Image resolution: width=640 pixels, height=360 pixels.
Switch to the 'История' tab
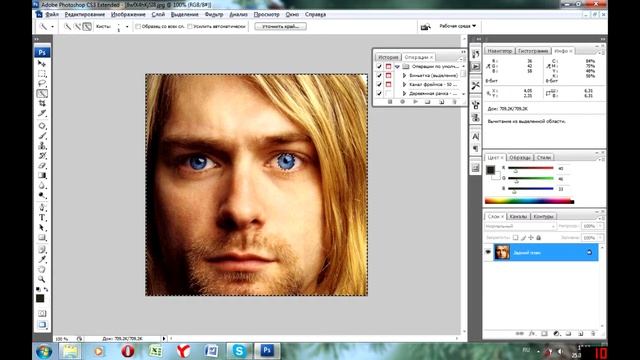point(388,57)
